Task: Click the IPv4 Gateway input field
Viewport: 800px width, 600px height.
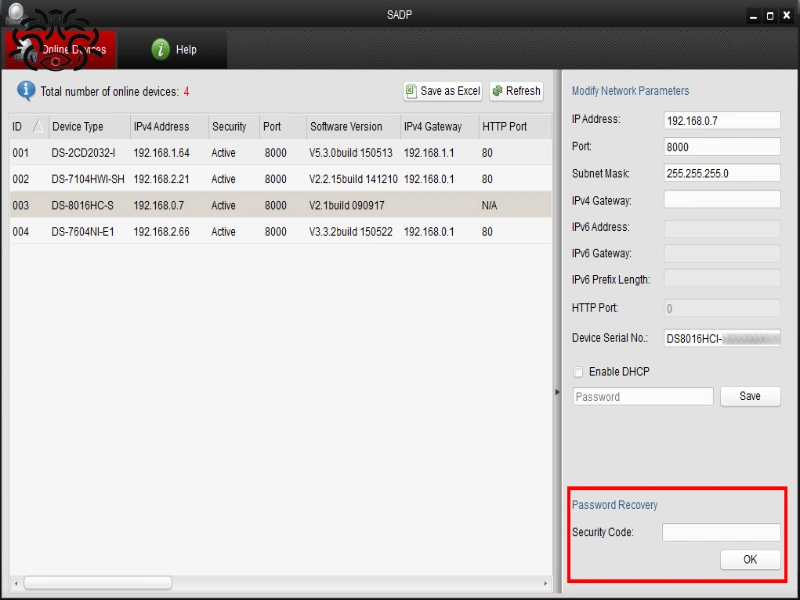Action: tap(721, 200)
